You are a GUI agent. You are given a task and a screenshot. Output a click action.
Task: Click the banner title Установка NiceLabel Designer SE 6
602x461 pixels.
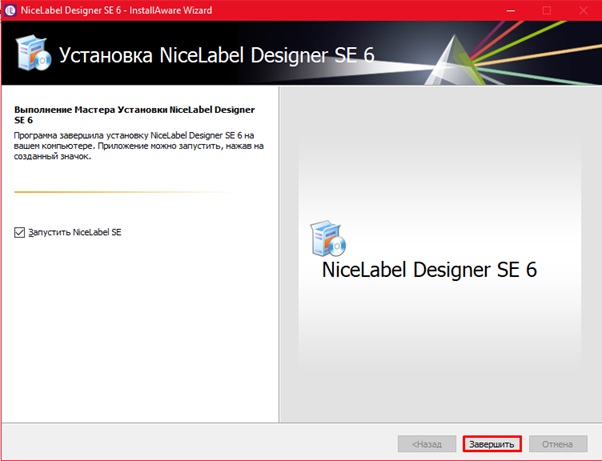[217, 55]
